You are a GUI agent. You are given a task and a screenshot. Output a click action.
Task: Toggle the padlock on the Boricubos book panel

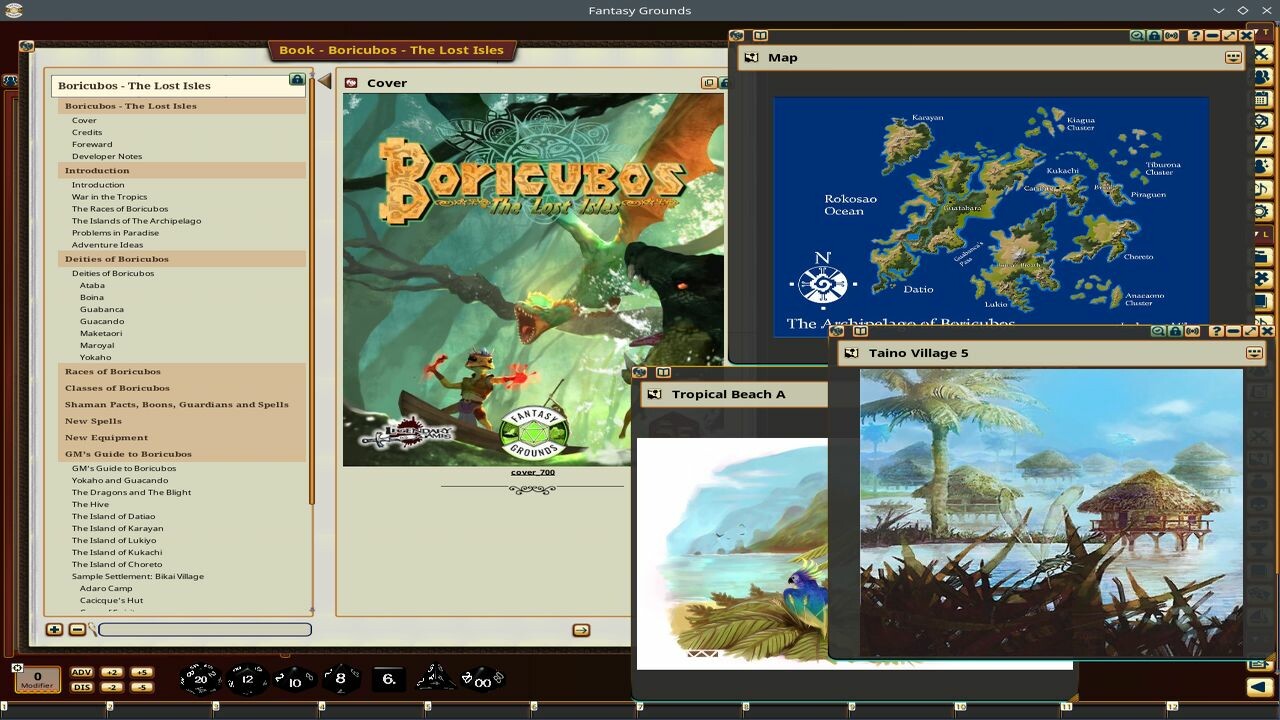point(296,79)
